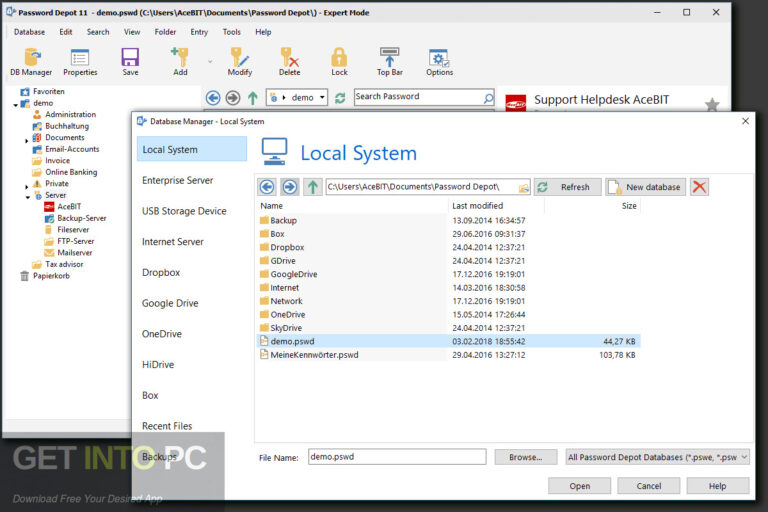Viewport: 768px width, 512px height.
Task: Open Options toolbar icon
Action: coord(439,62)
